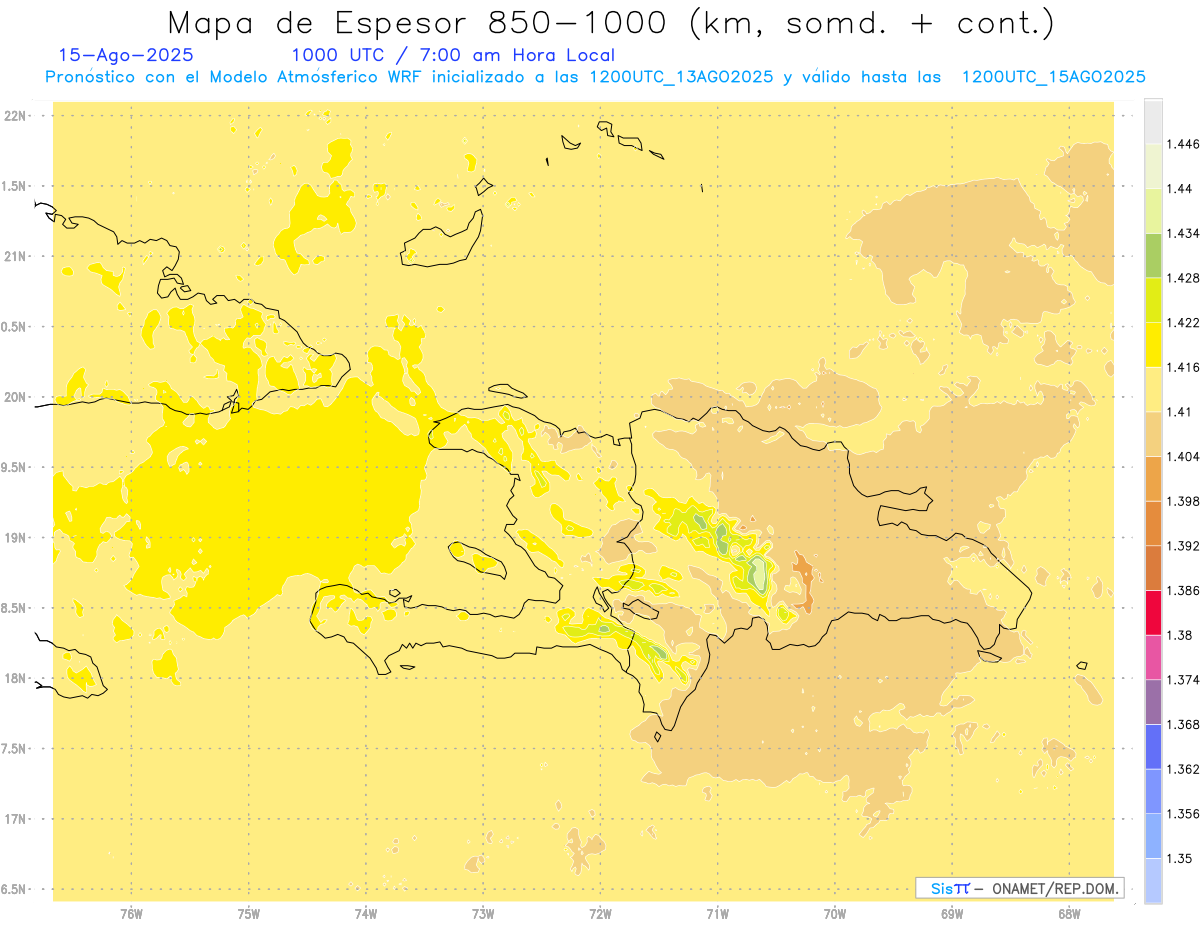Click the 21N latitude label
This screenshot has height=927, width=1200.
point(17,256)
